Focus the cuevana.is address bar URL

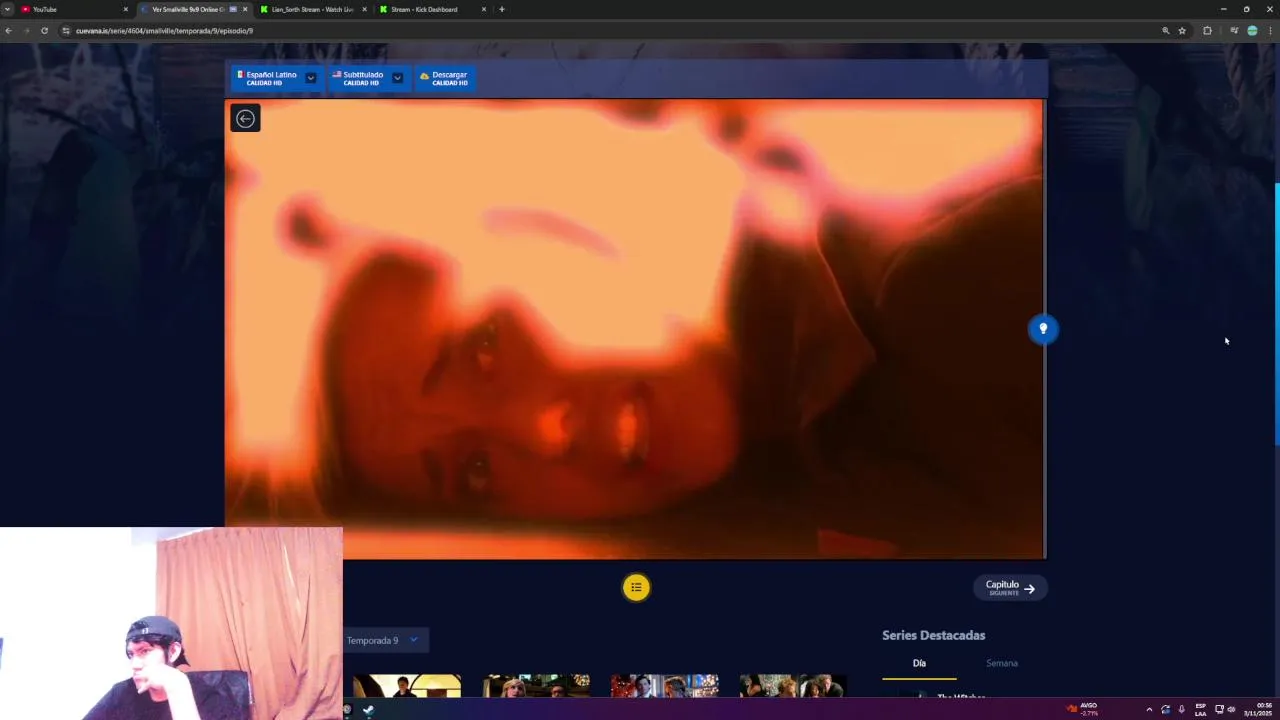tap(164, 31)
